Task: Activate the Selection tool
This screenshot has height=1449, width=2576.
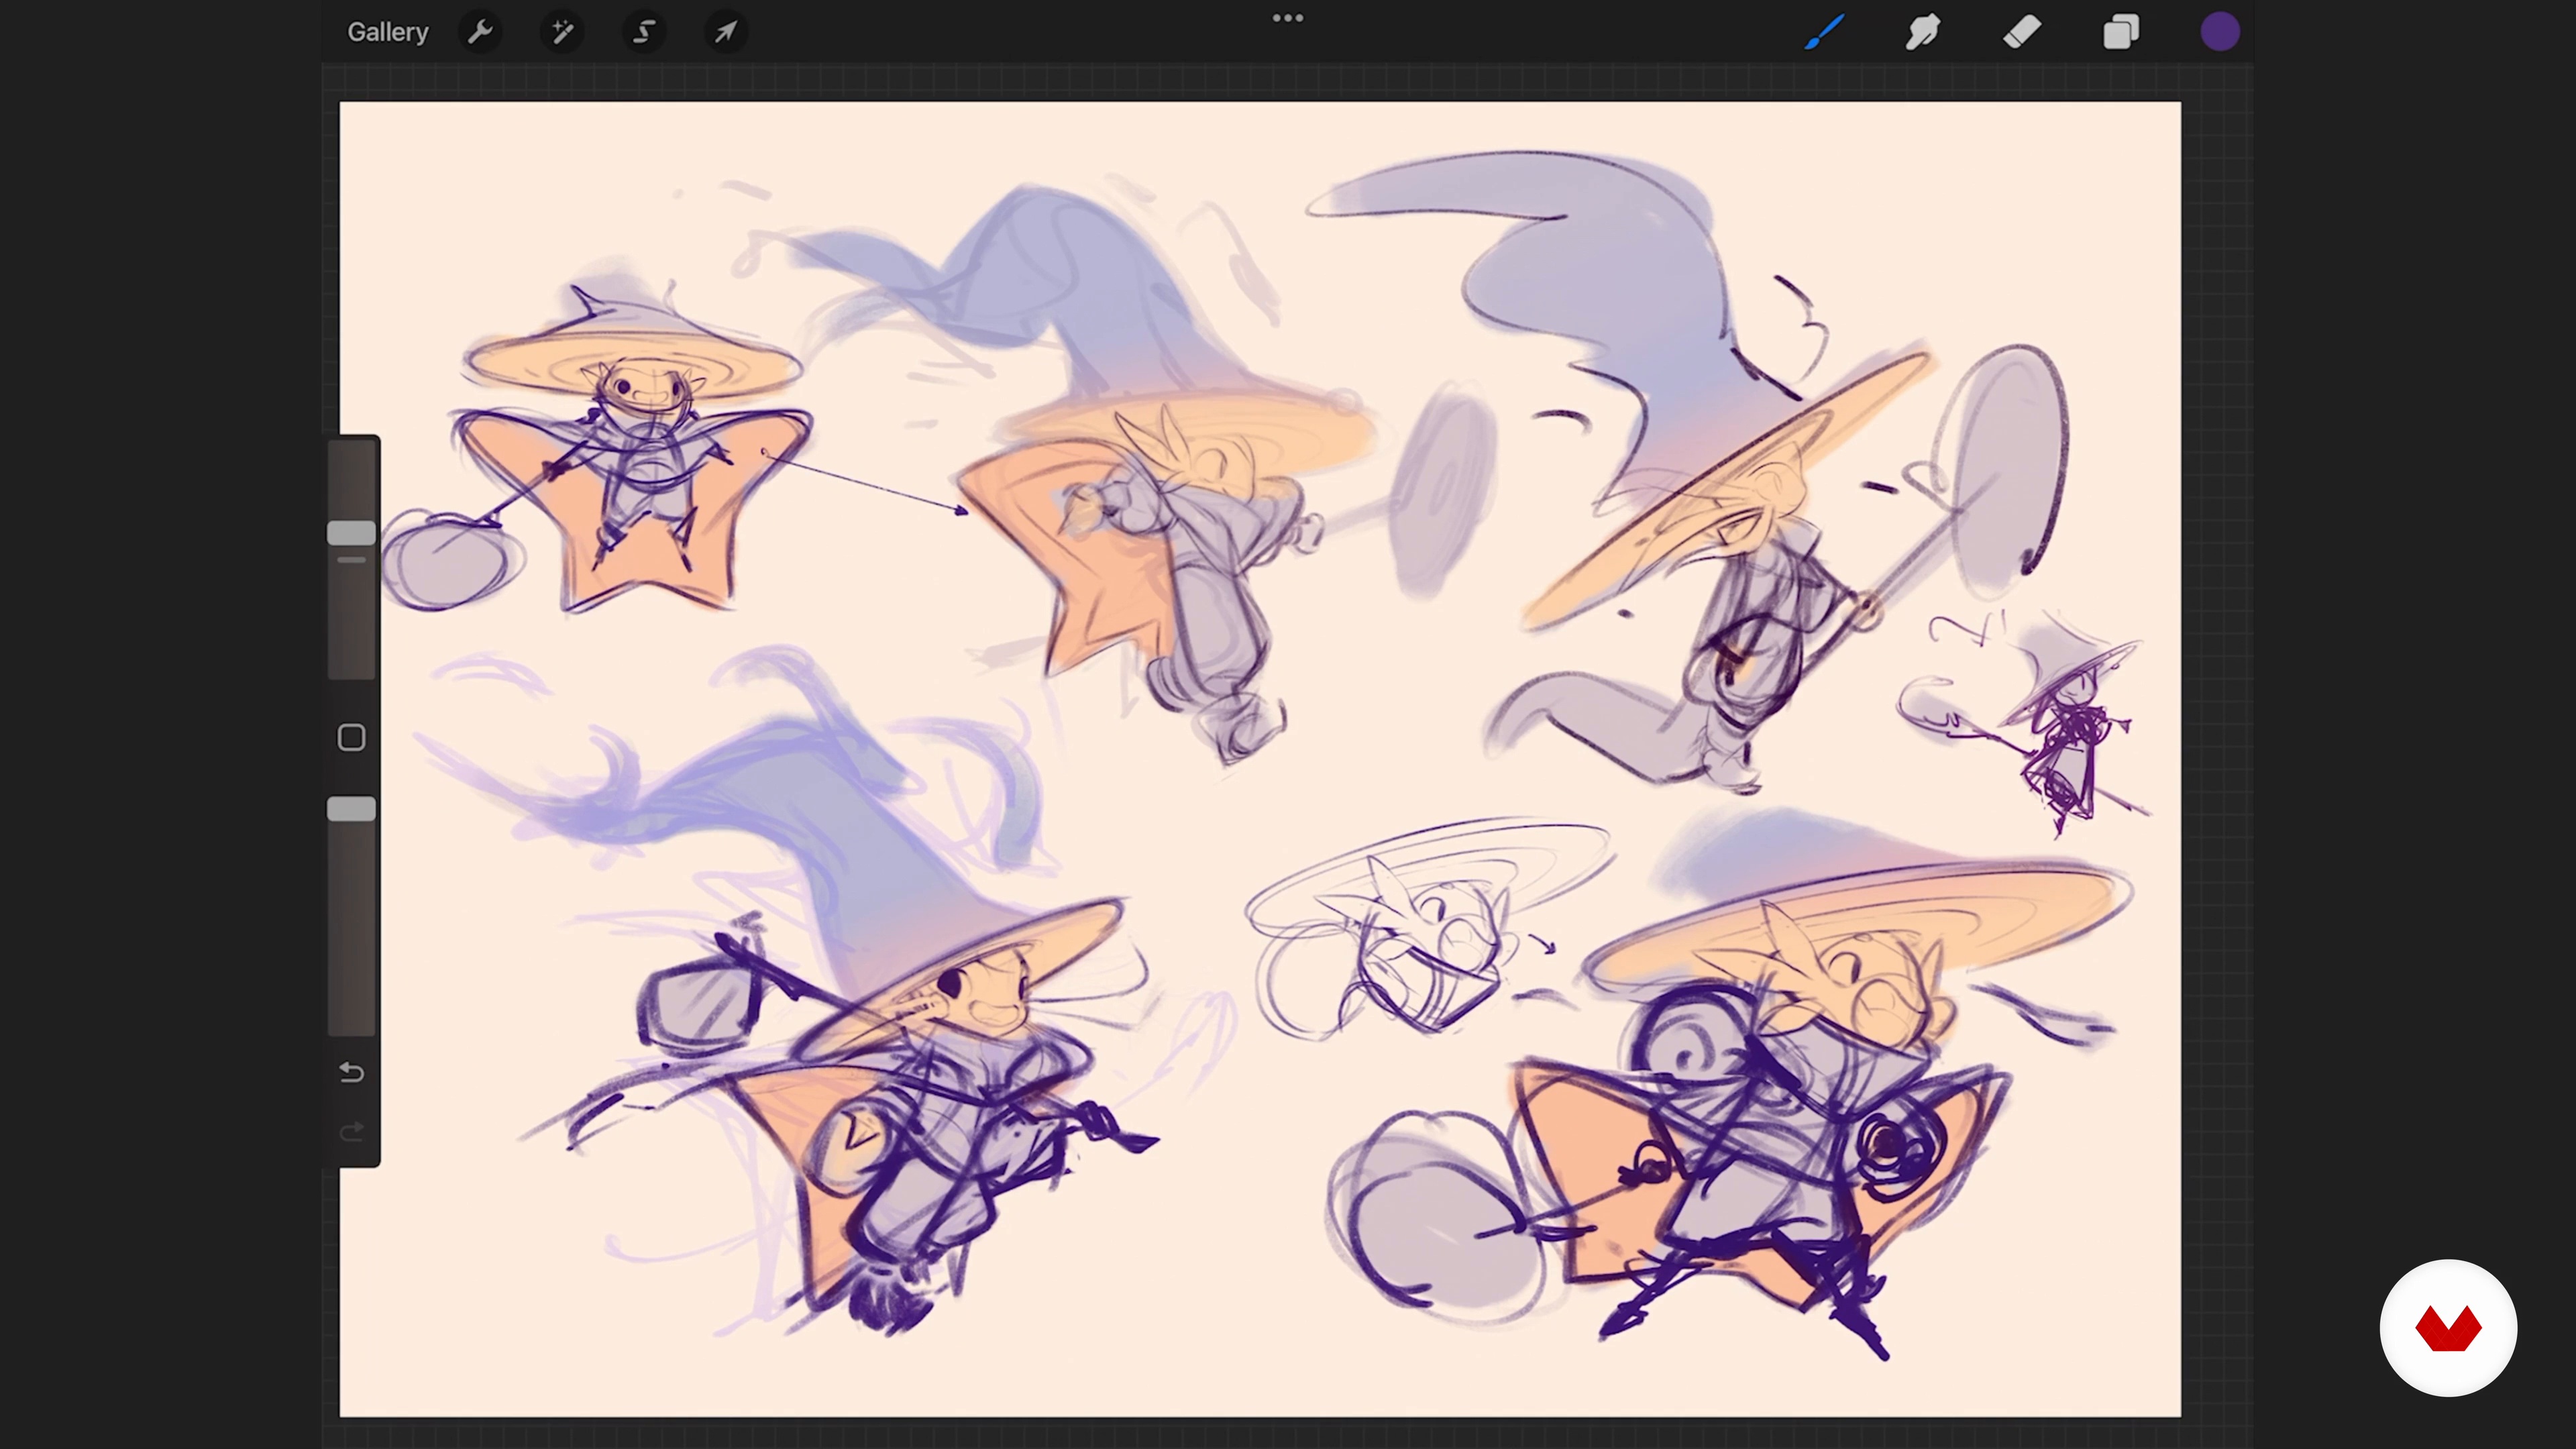Action: coord(644,32)
